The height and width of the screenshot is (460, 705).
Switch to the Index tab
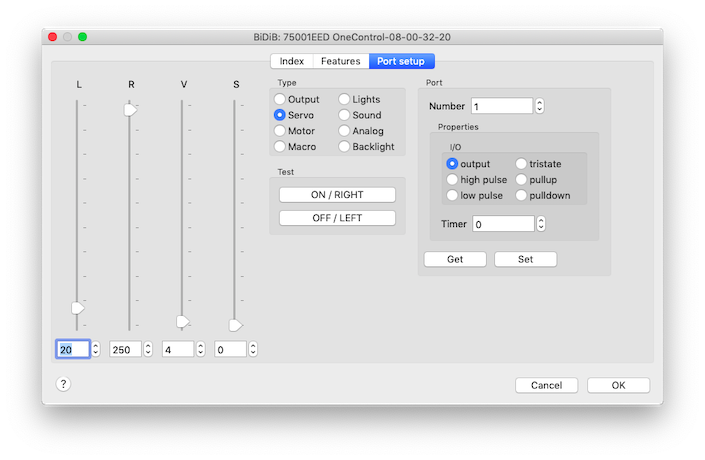click(291, 61)
